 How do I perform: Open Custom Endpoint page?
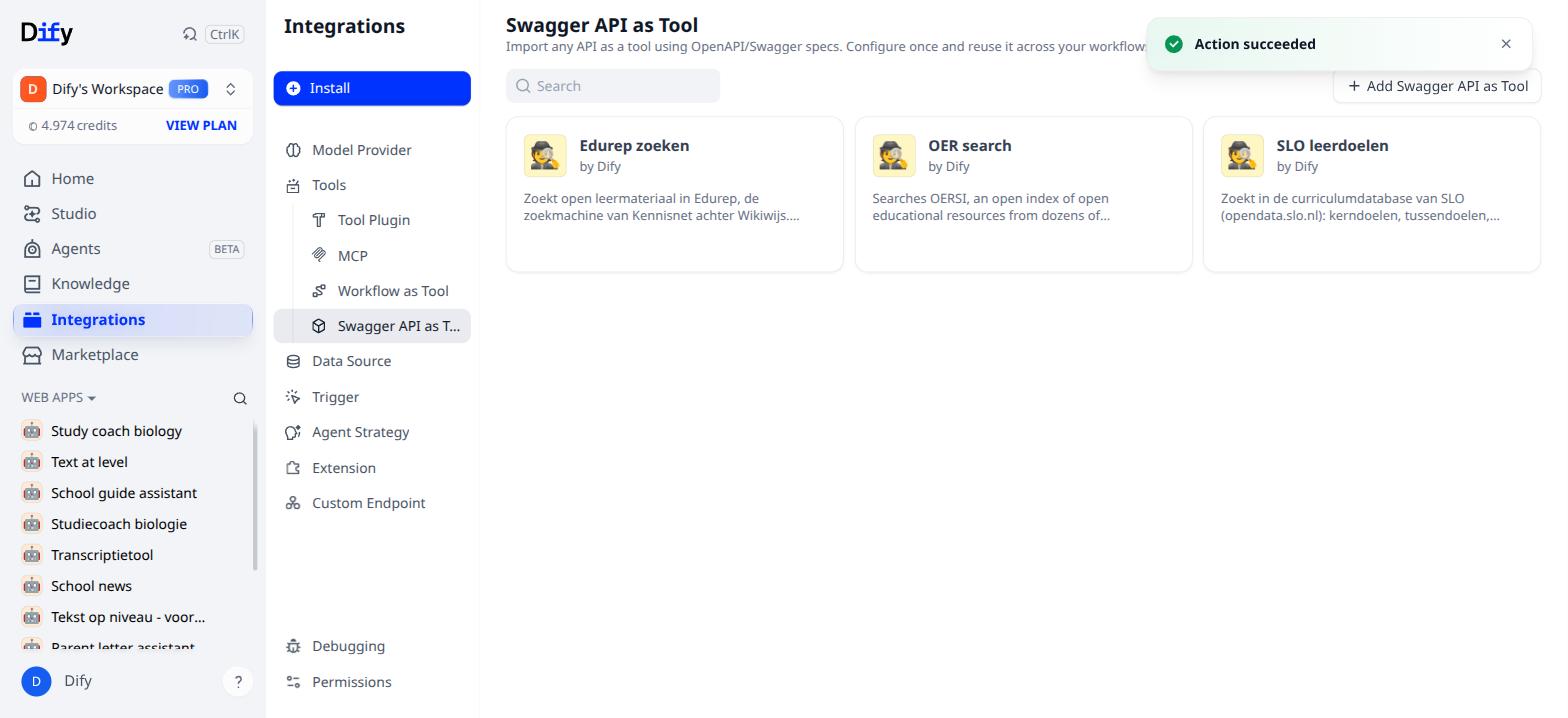(x=372, y=503)
